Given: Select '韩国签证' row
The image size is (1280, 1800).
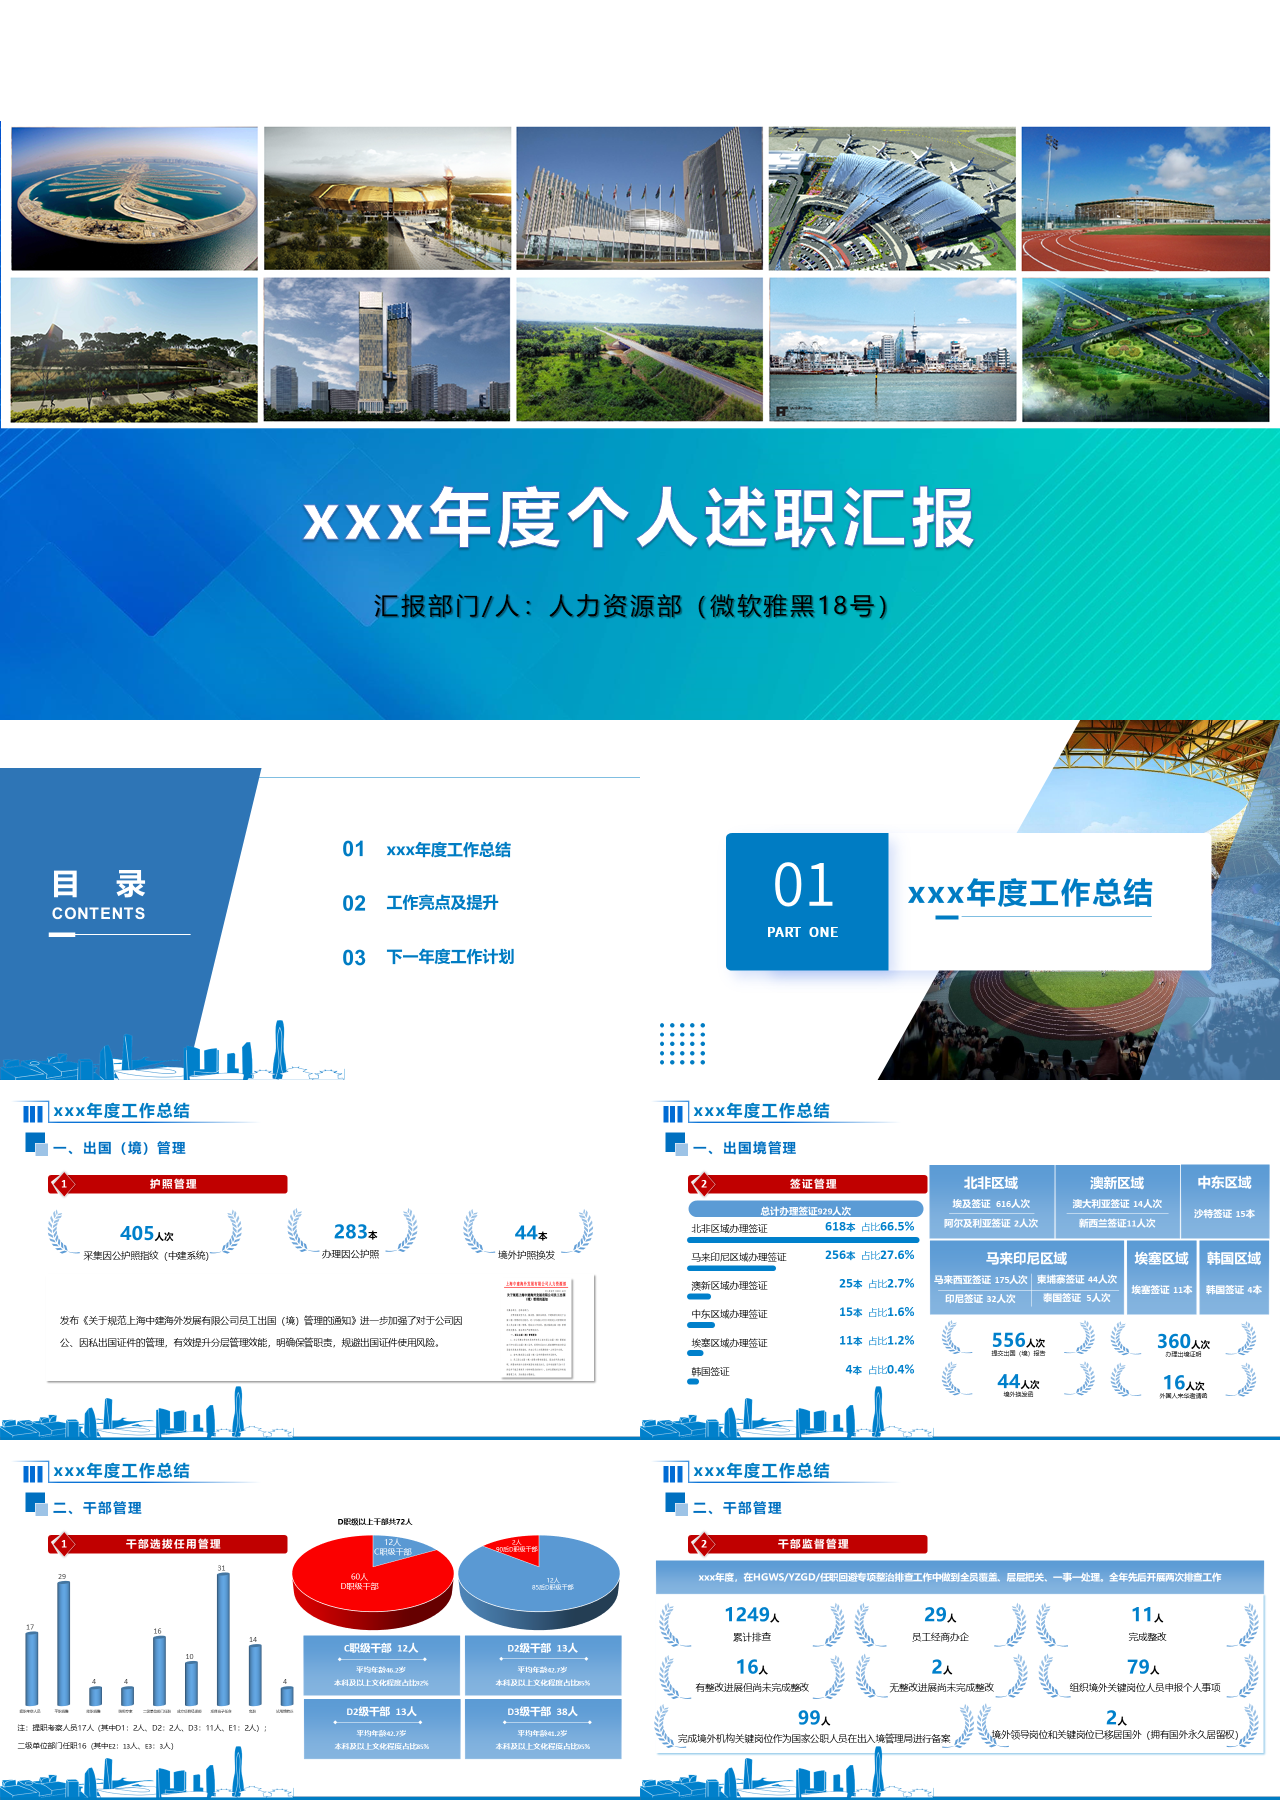Looking at the screenshot, I should [x=803, y=1371].
